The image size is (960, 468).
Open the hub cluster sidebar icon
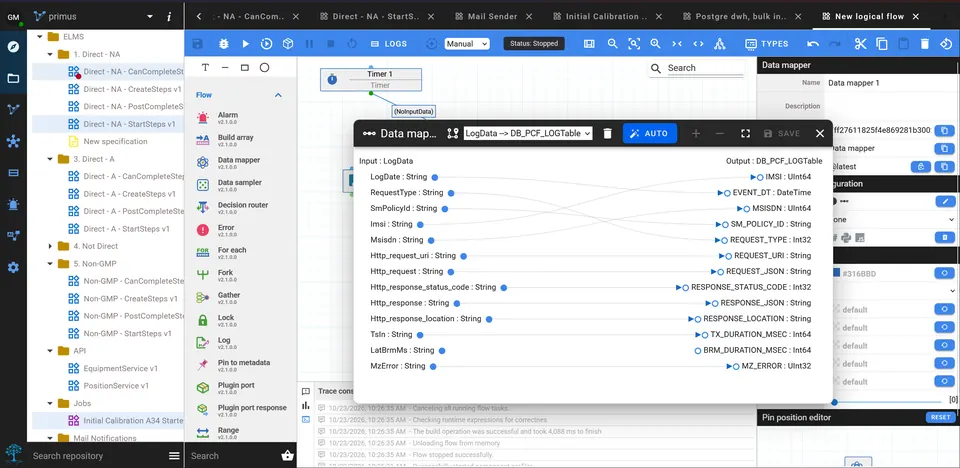13,141
